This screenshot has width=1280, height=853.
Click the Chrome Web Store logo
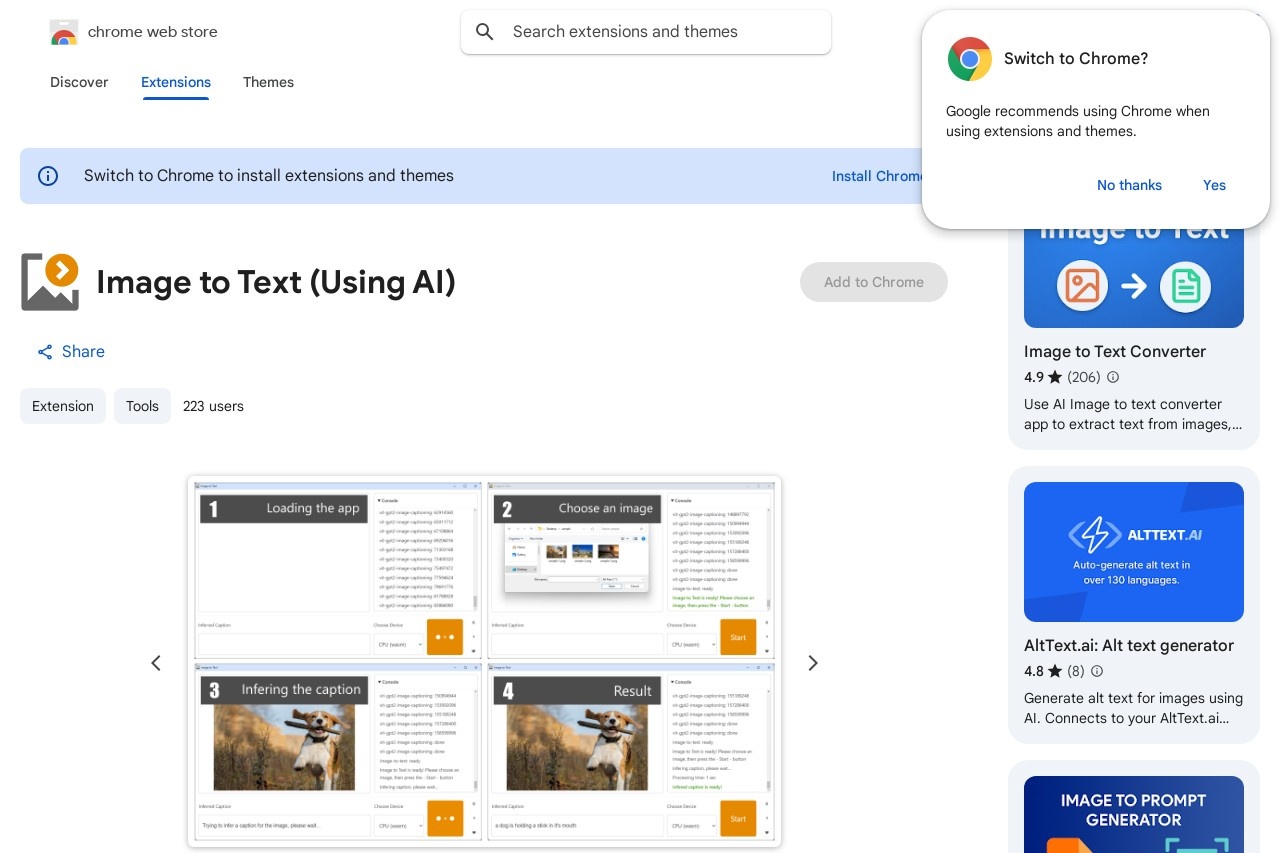coord(63,32)
